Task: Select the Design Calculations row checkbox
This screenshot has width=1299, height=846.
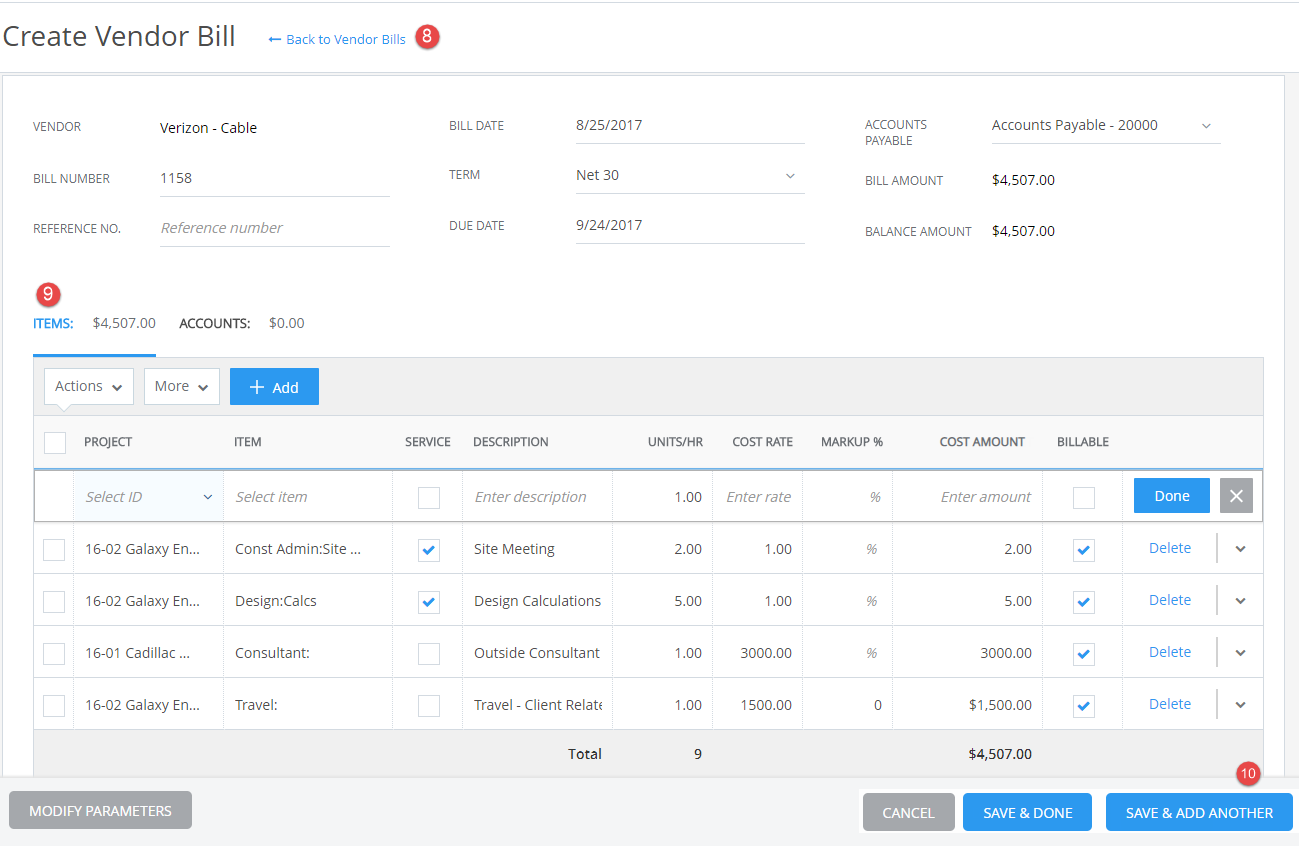Action: [54, 601]
